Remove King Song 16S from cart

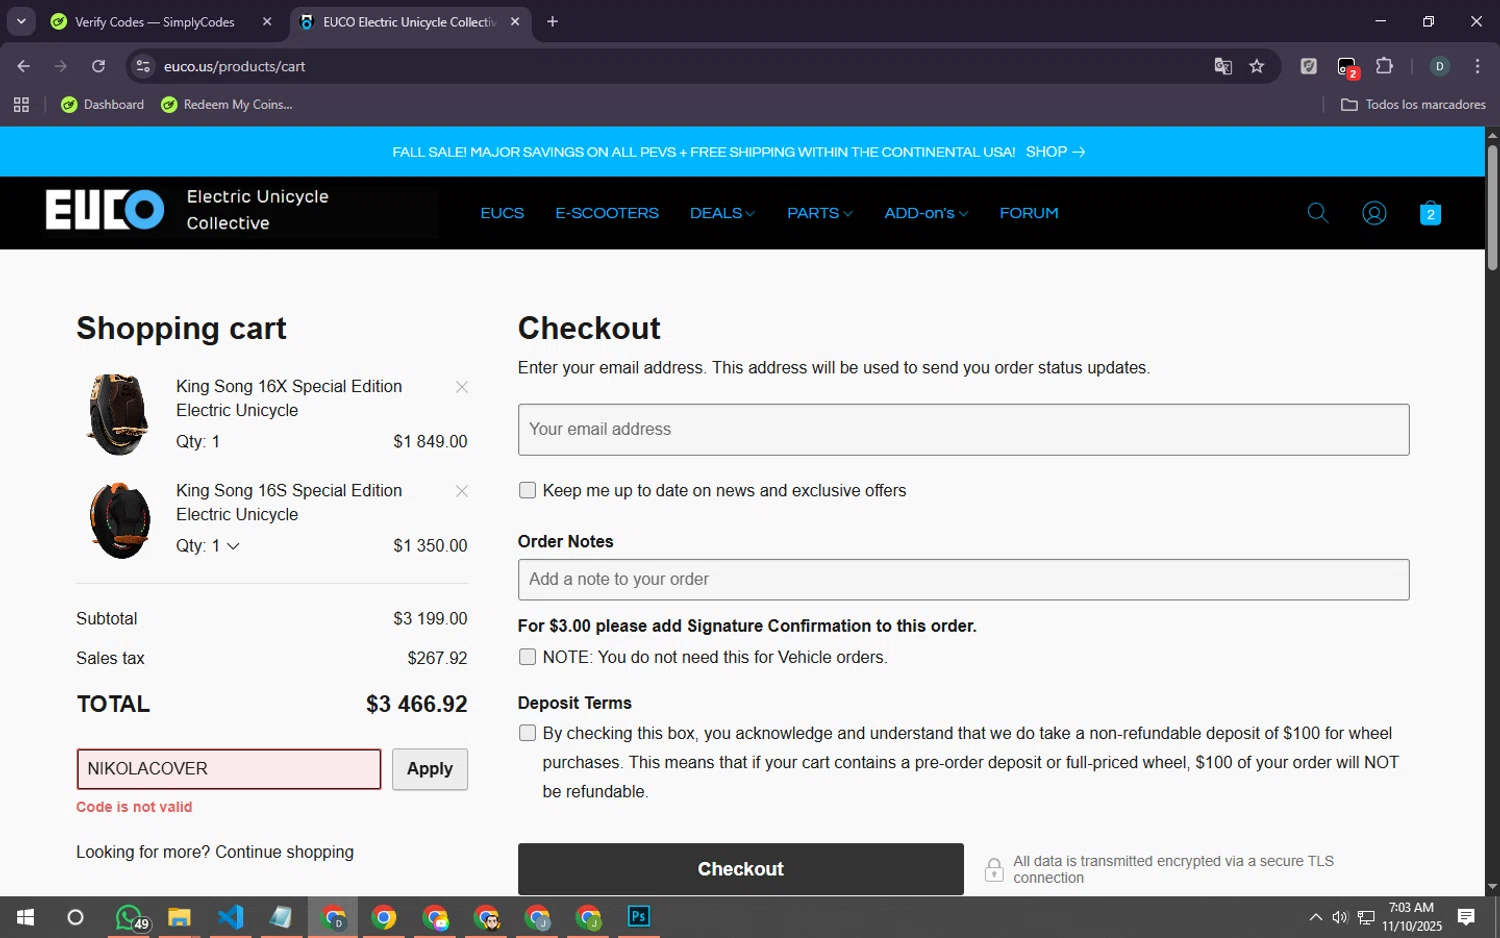click(462, 491)
